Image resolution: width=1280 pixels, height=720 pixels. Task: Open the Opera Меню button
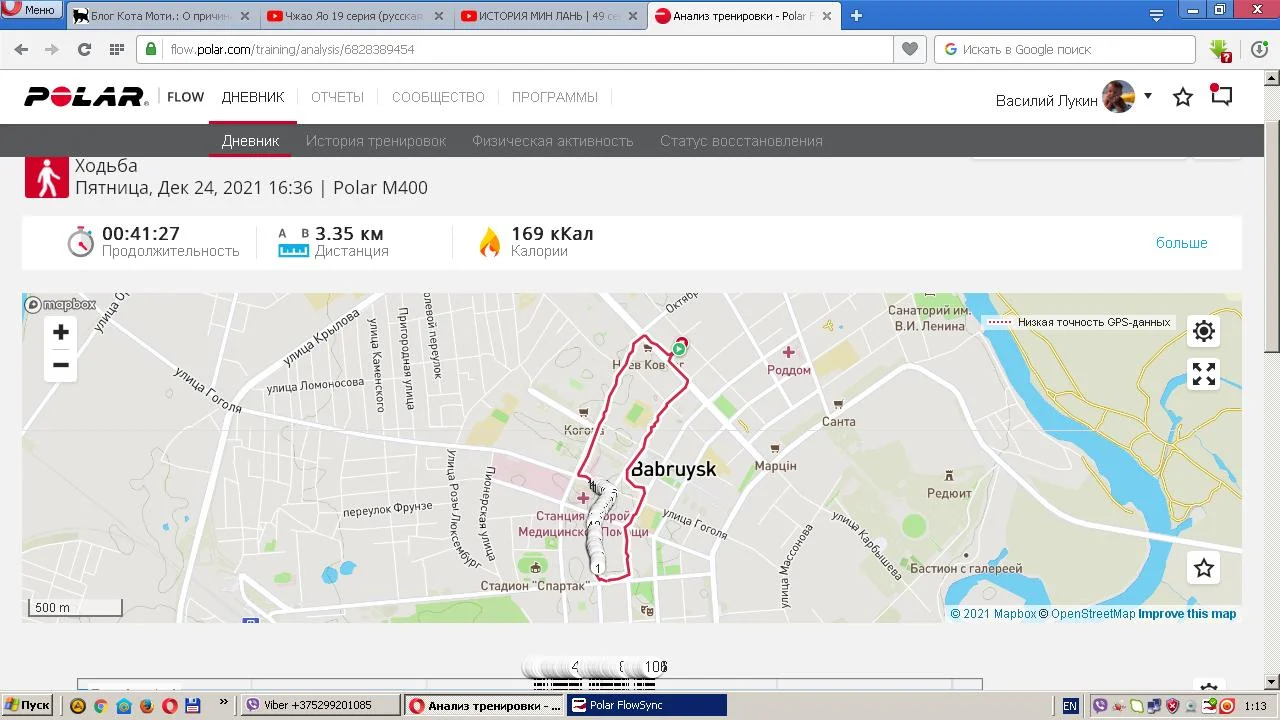[31, 10]
